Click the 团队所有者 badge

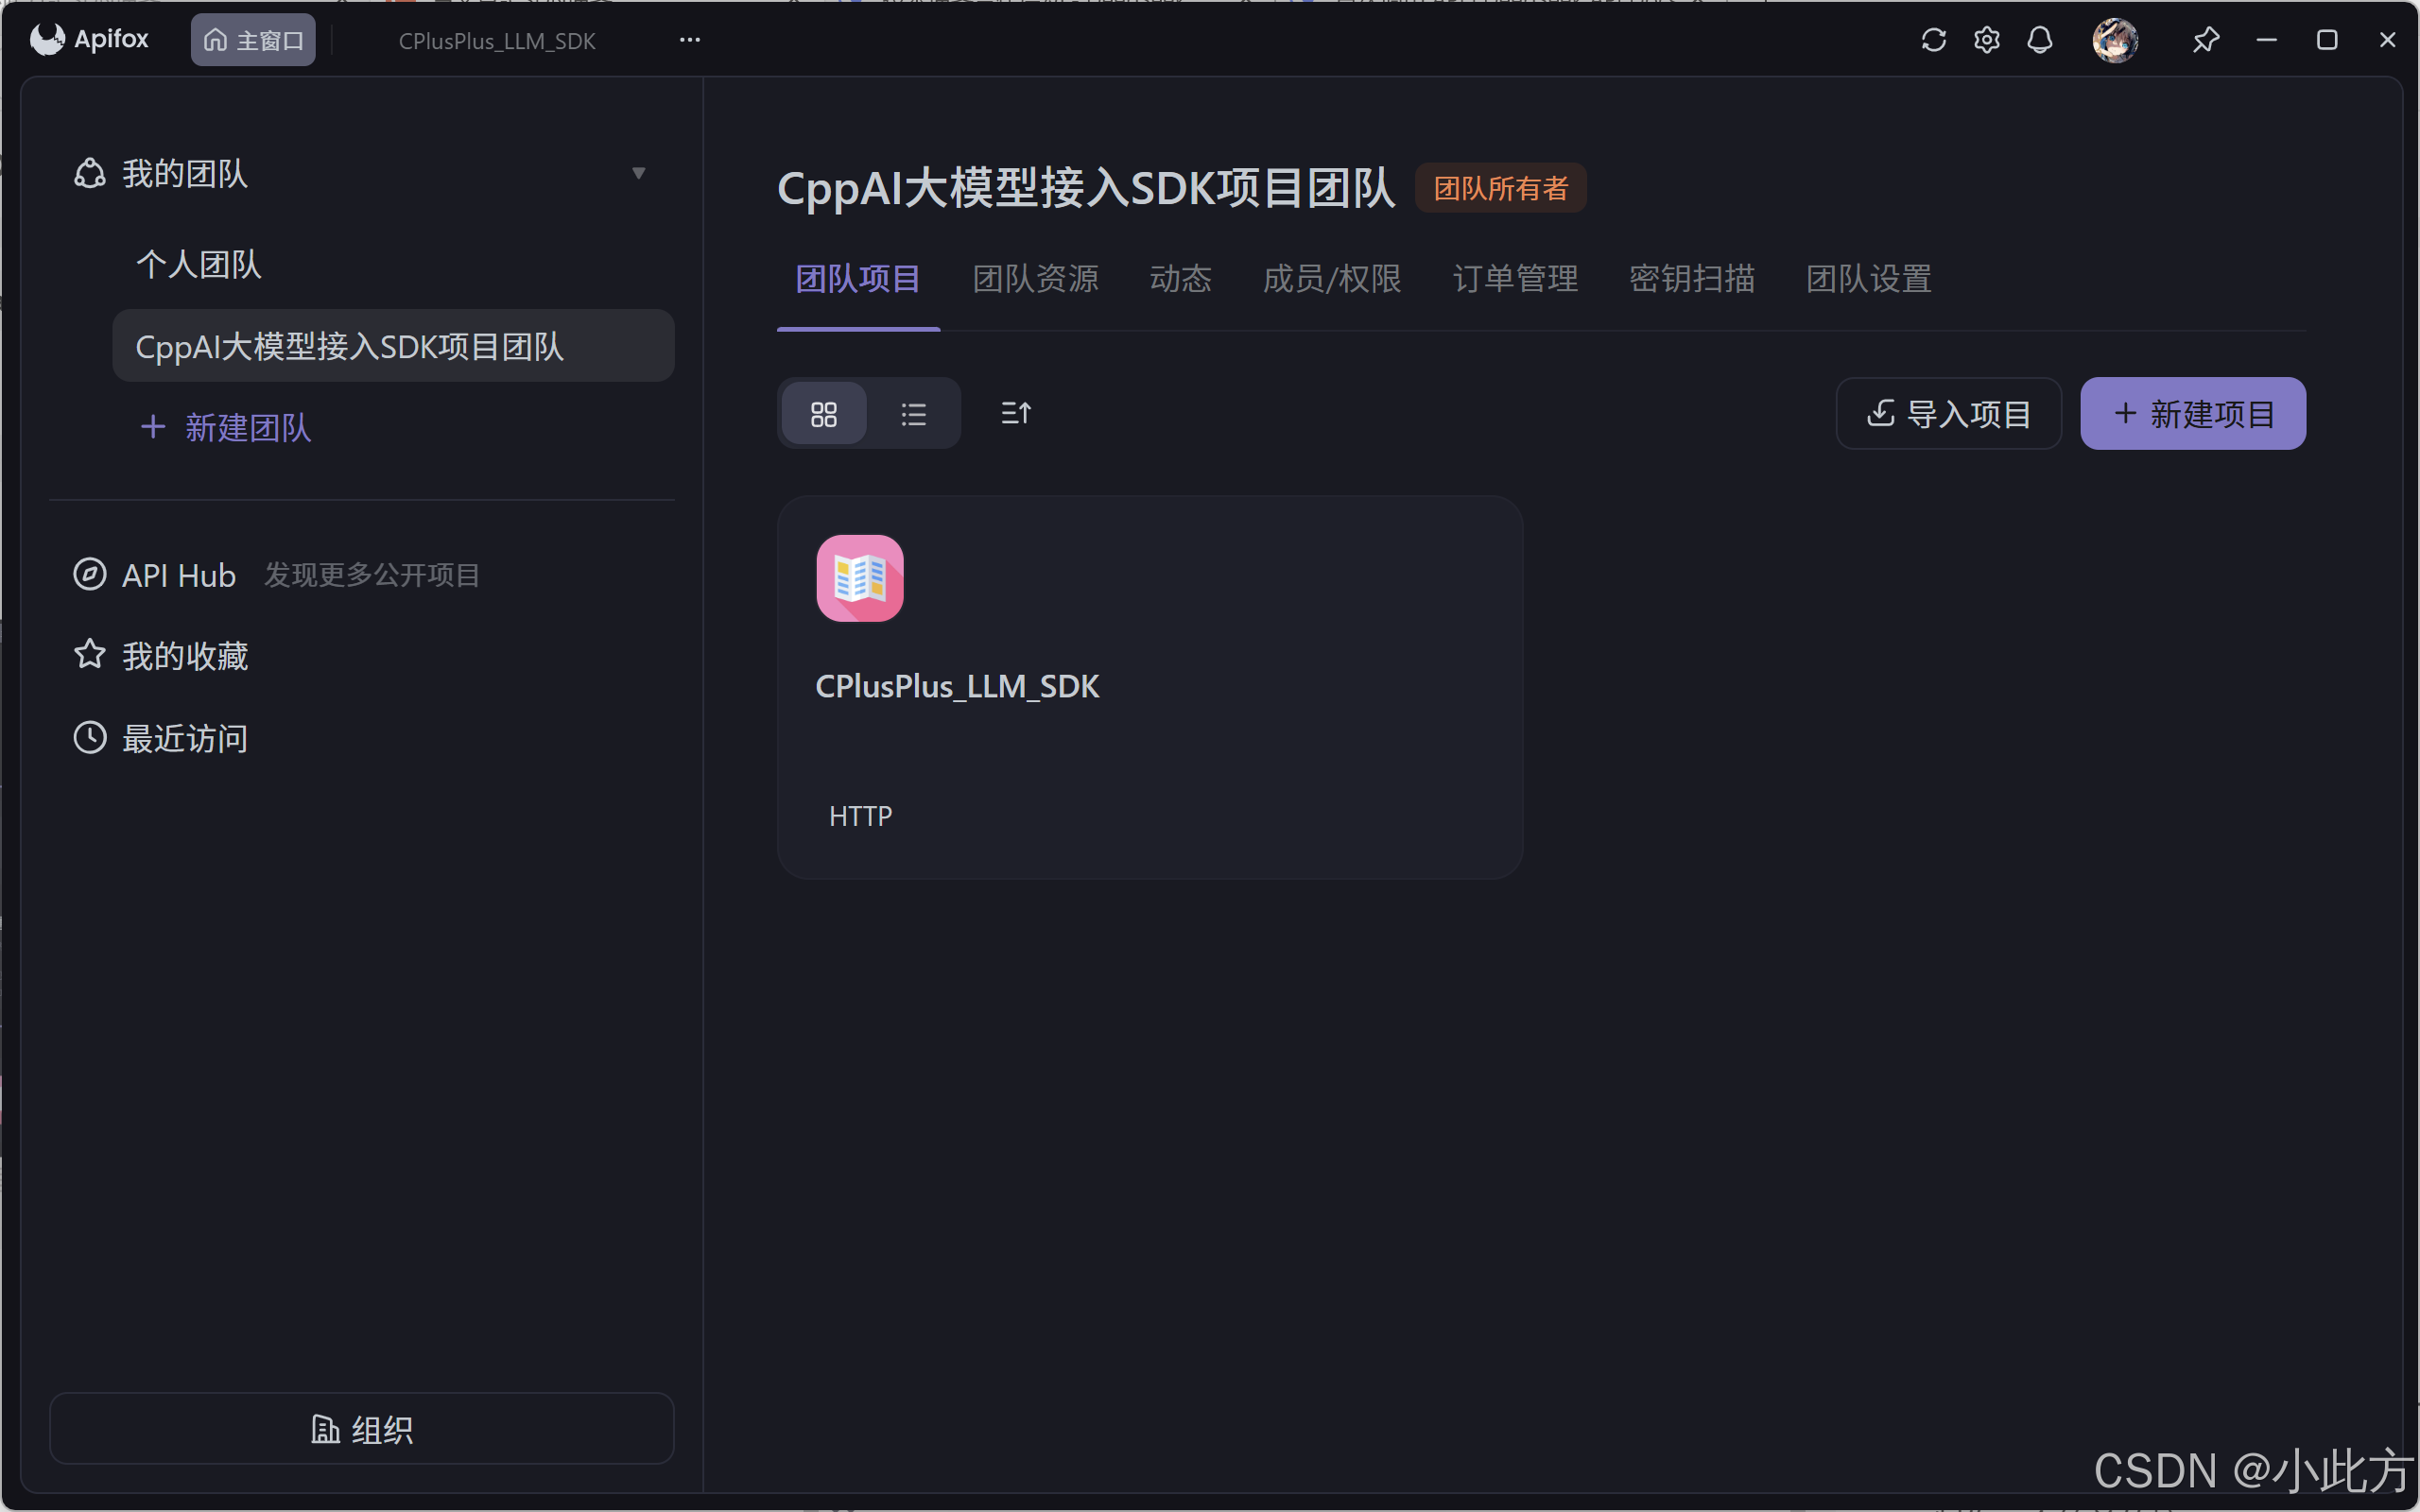(1500, 188)
